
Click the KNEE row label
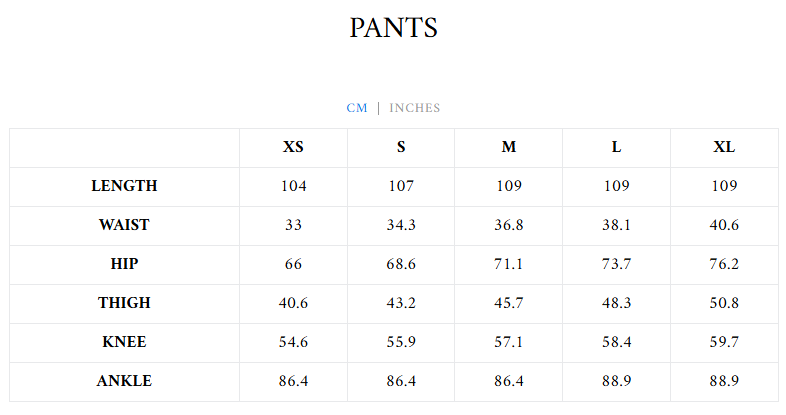point(124,342)
